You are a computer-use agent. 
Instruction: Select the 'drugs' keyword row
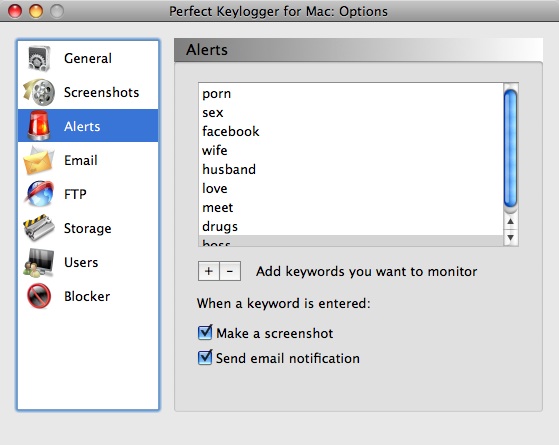click(351, 226)
